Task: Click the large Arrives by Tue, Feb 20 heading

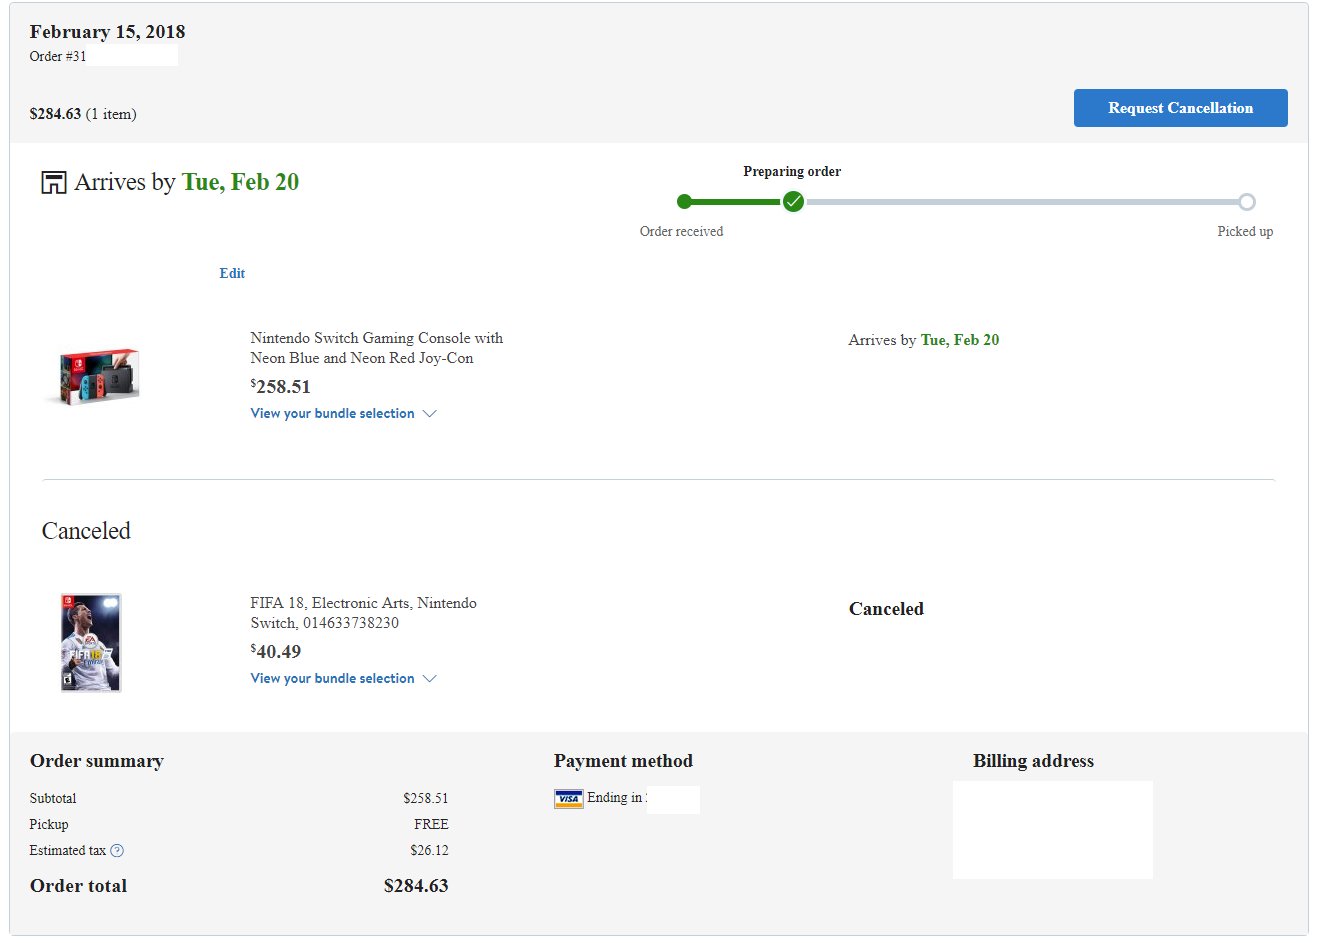Action: tap(186, 182)
